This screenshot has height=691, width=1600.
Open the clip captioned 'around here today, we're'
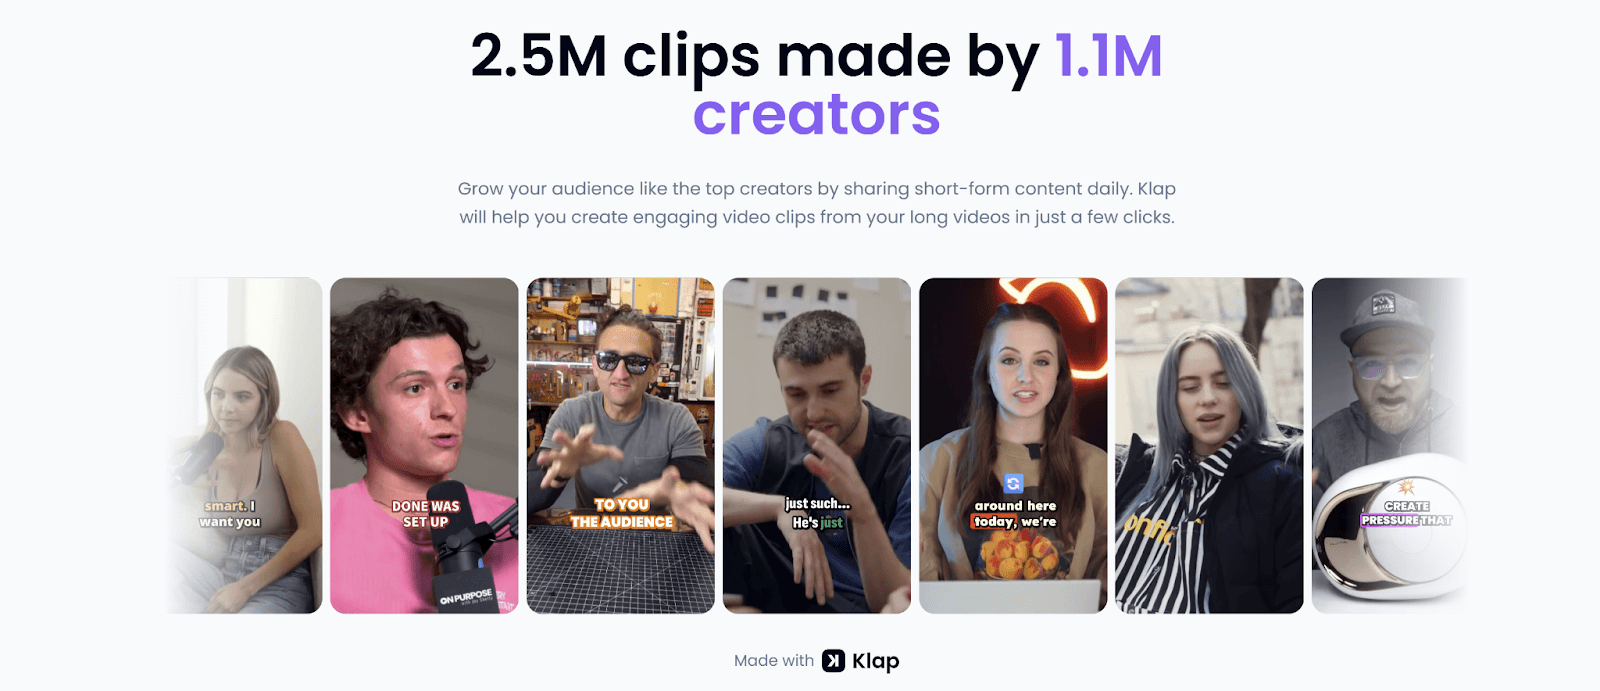tap(1013, 446)
